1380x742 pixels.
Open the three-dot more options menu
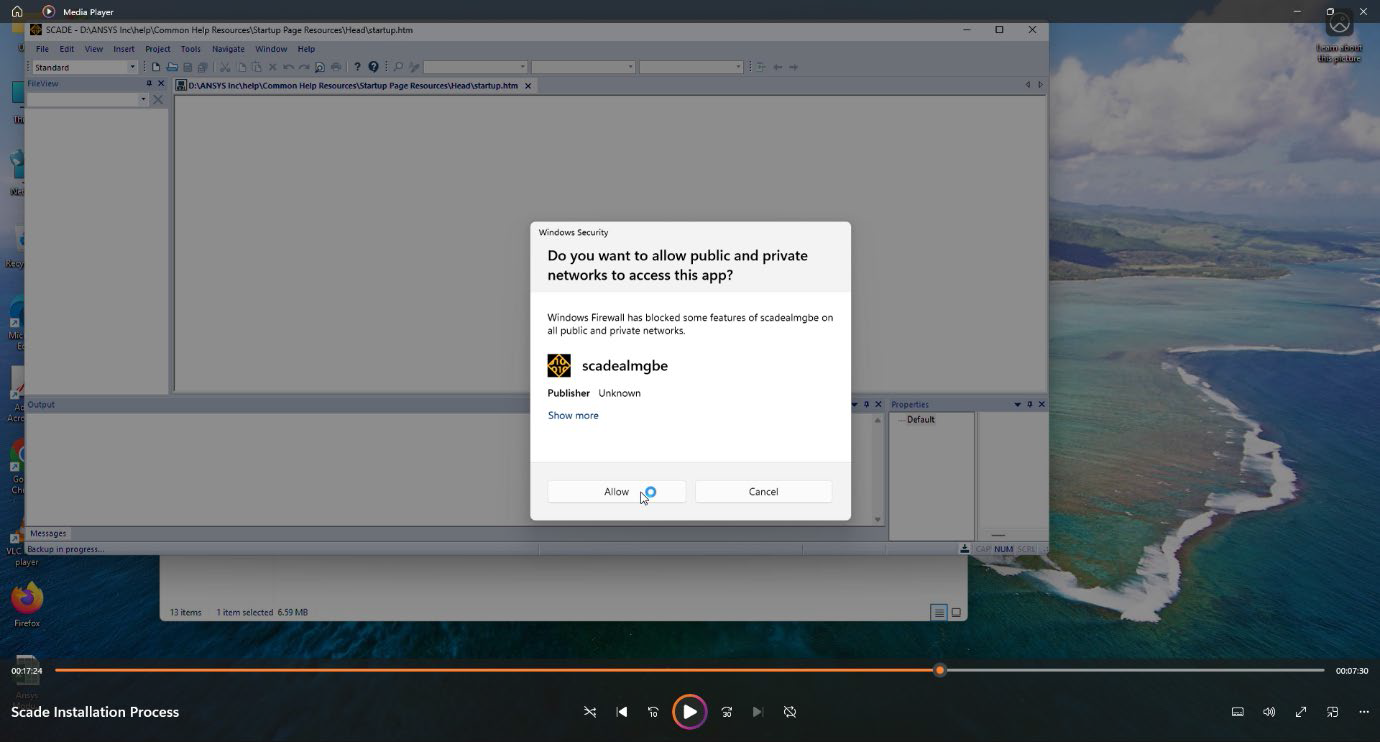point(1364,712)
